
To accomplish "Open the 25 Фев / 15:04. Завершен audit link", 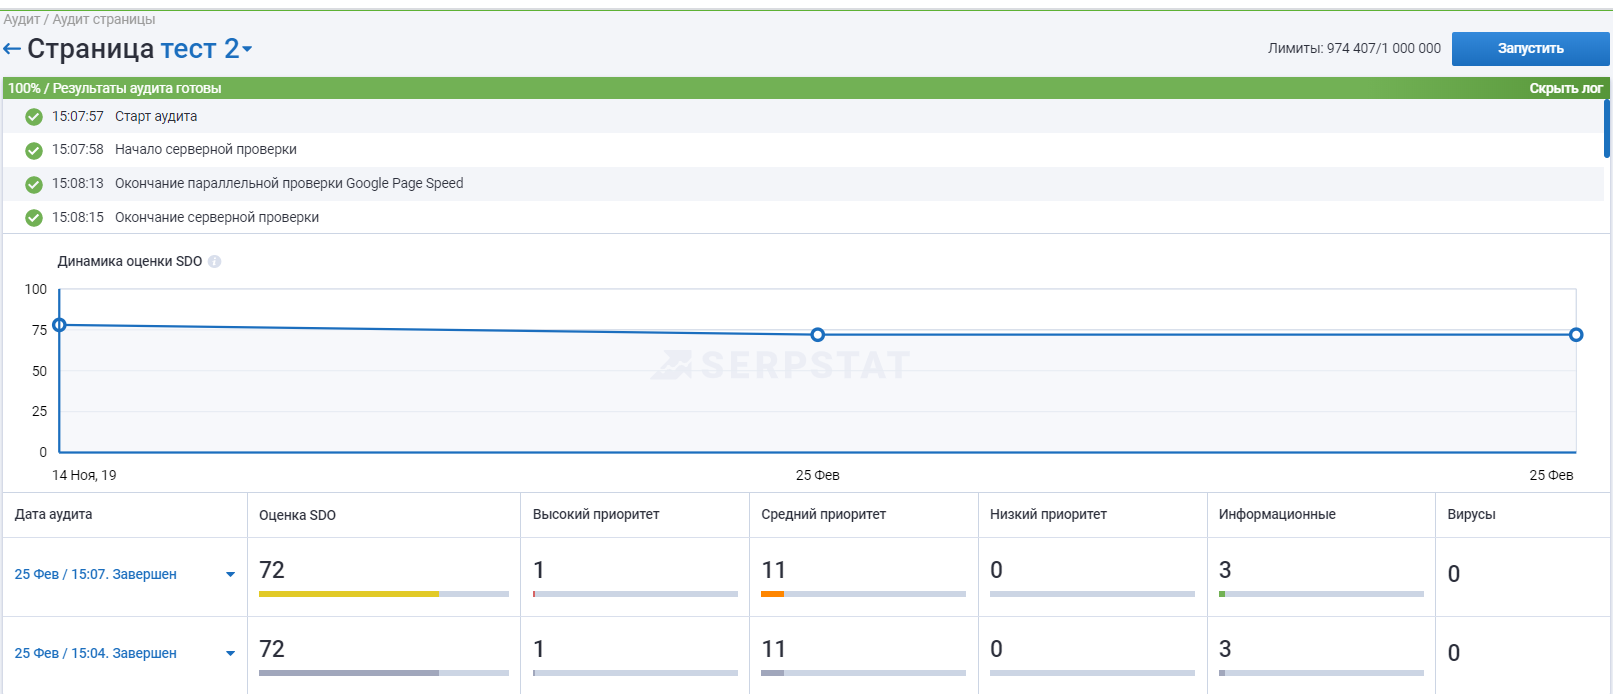I will (95, 653).
